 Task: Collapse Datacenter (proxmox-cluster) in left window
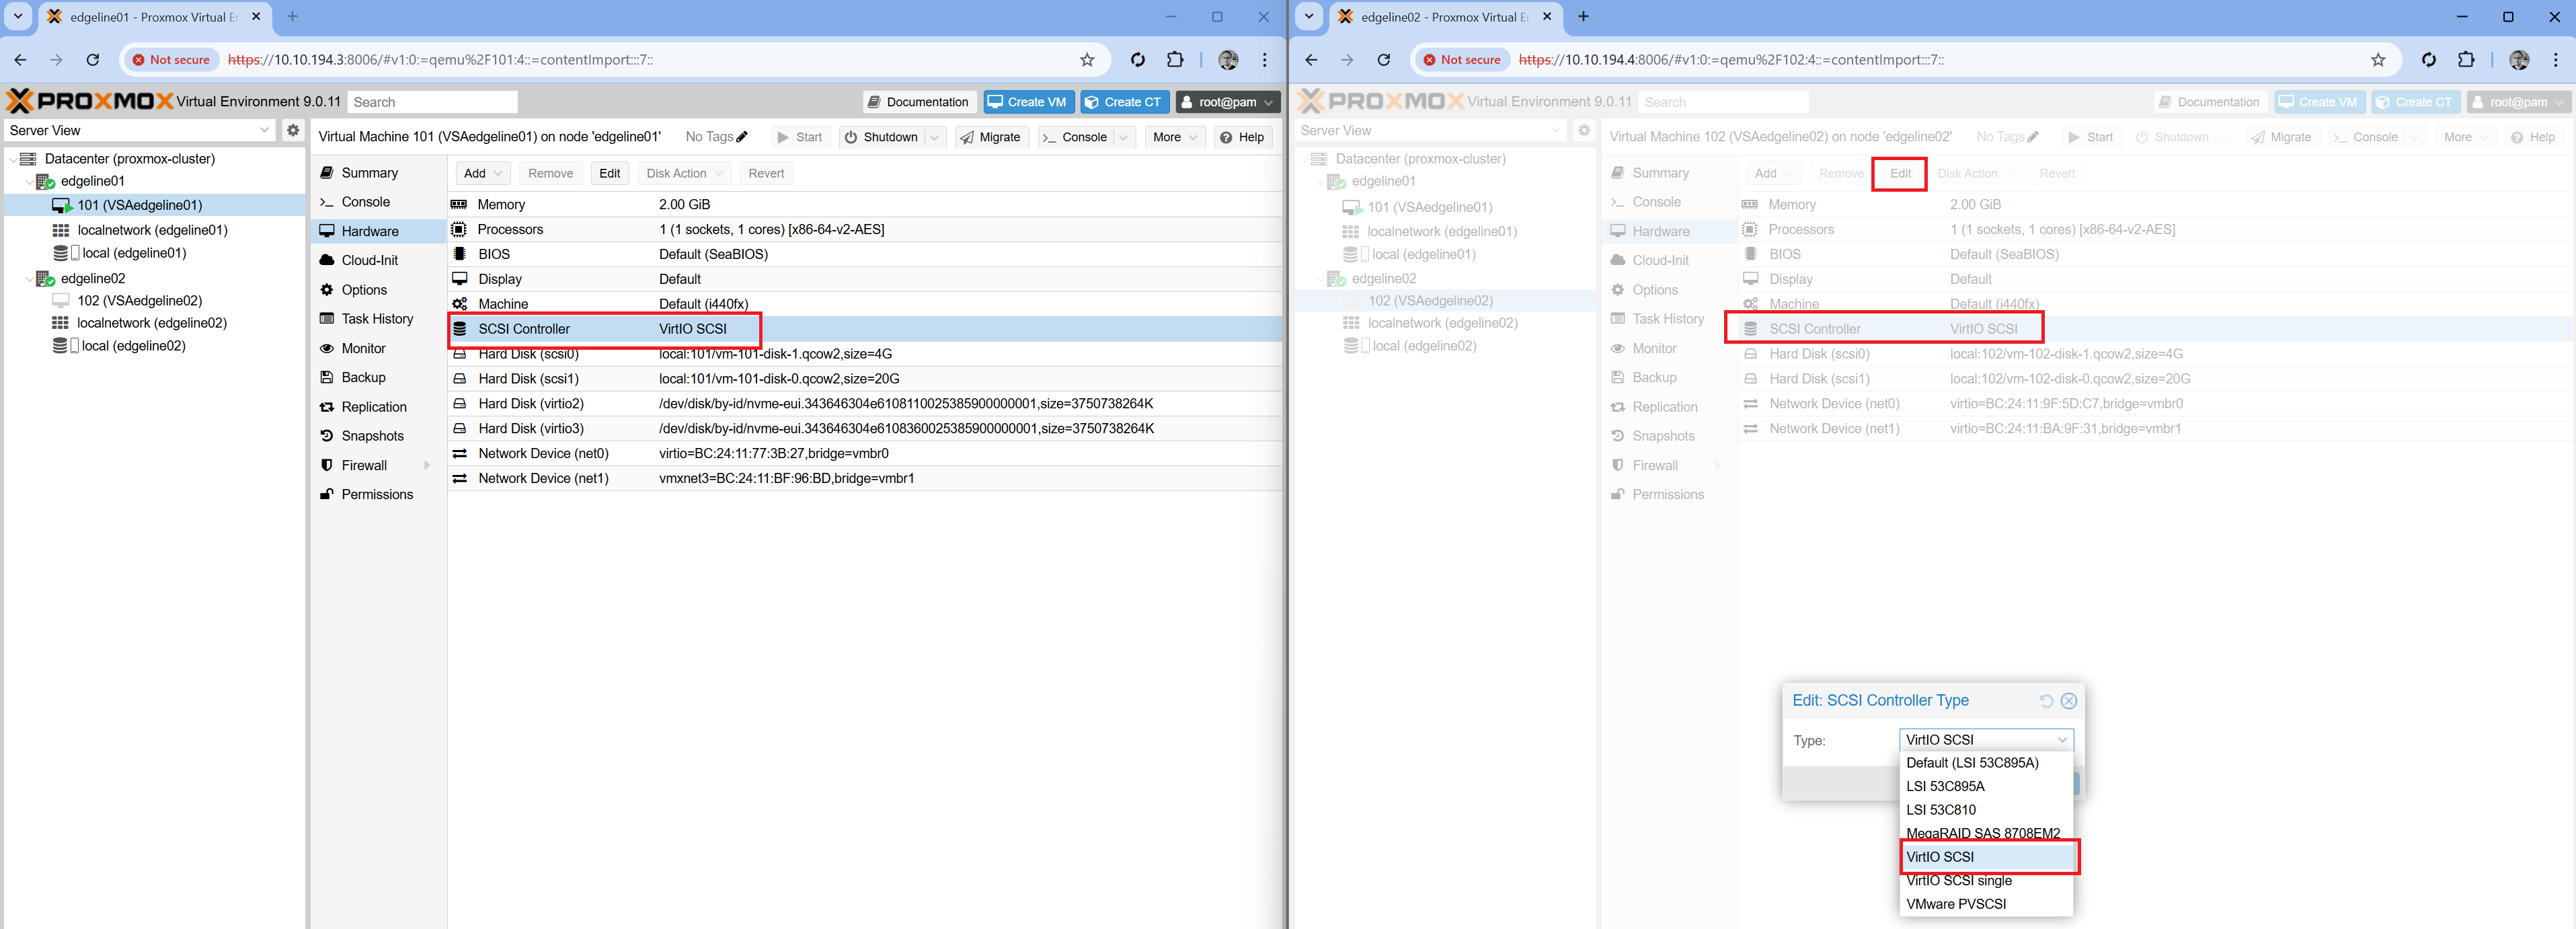[12, 159]
